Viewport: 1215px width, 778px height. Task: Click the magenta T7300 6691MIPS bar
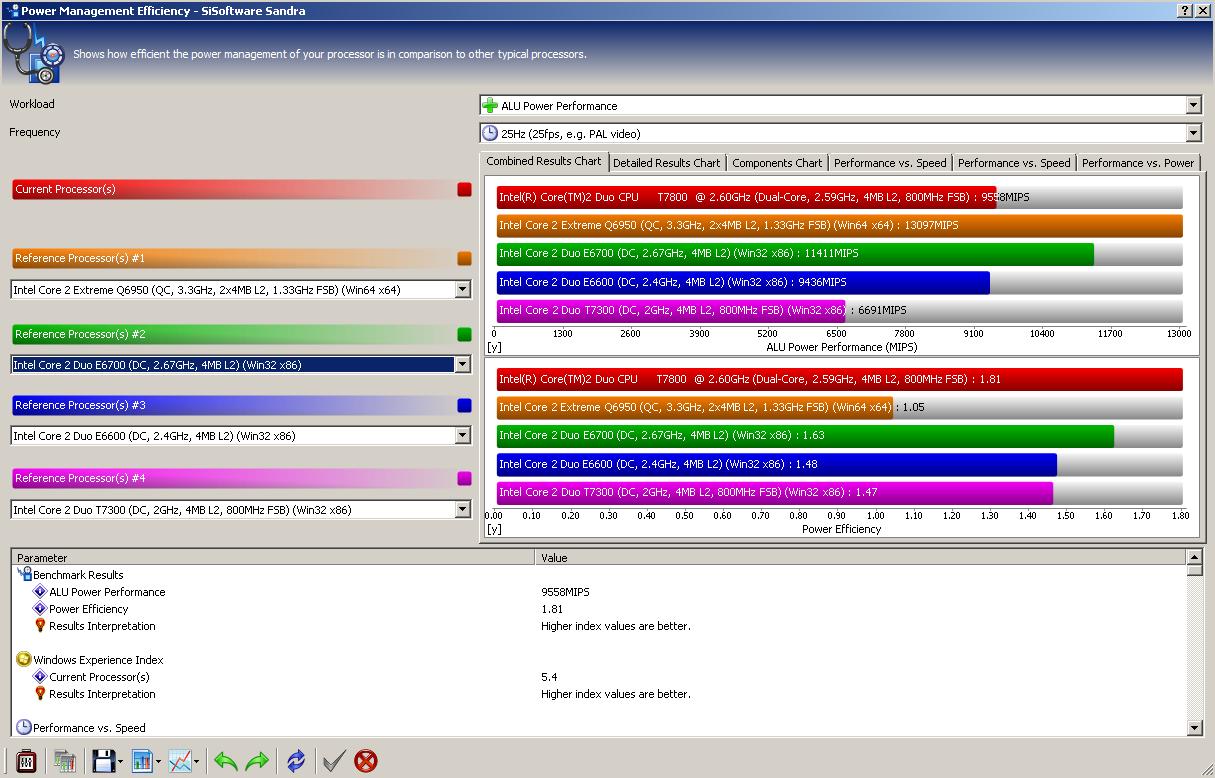click(671, 310)
